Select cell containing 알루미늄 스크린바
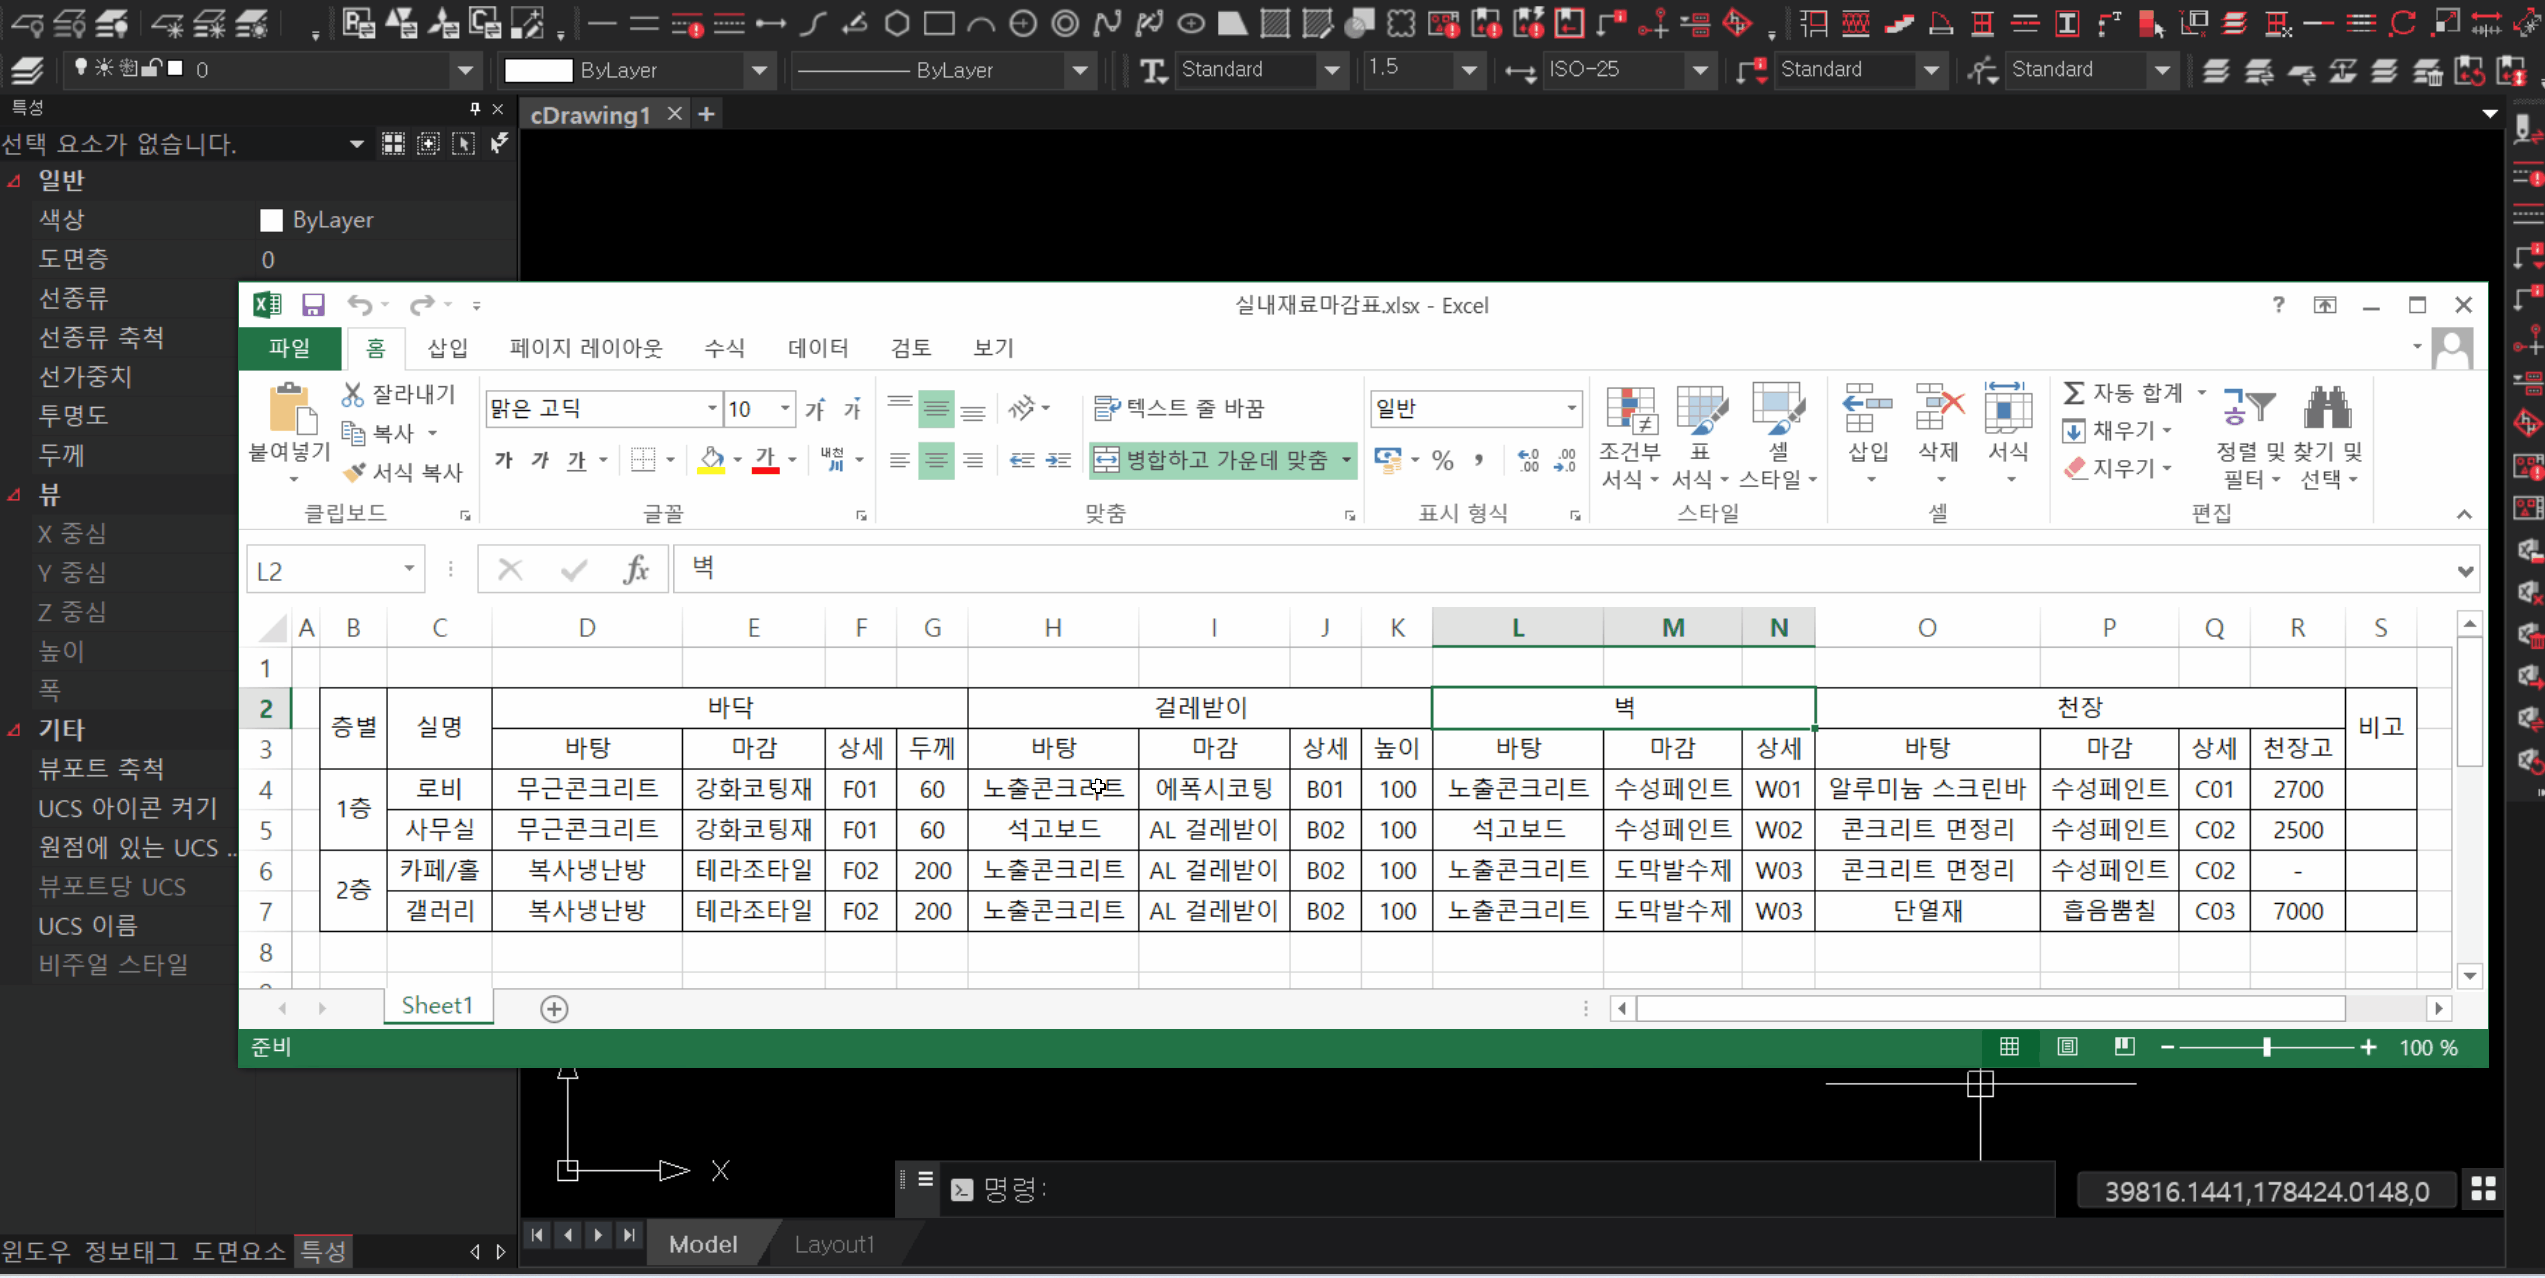Viewport: 2545px width, 1278px height. 1927,789
